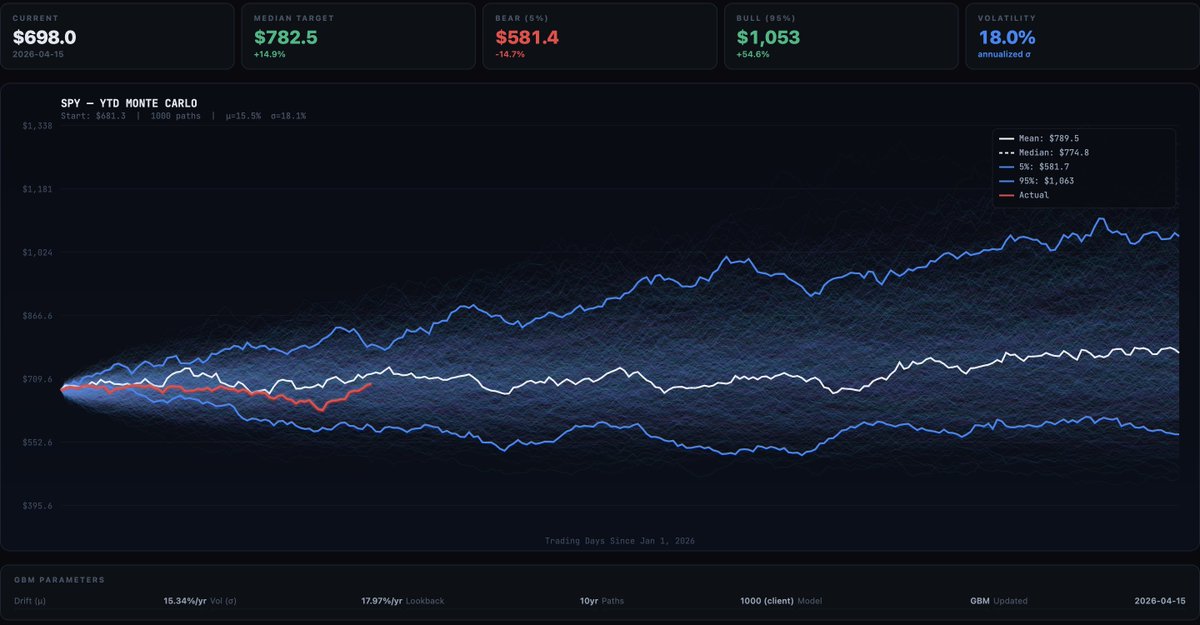Image resolution: width=1200 pixels, height=625 pixels.
Task: Click the annualized σ label
Action: pyautogui.click(x=1005, y=55)
